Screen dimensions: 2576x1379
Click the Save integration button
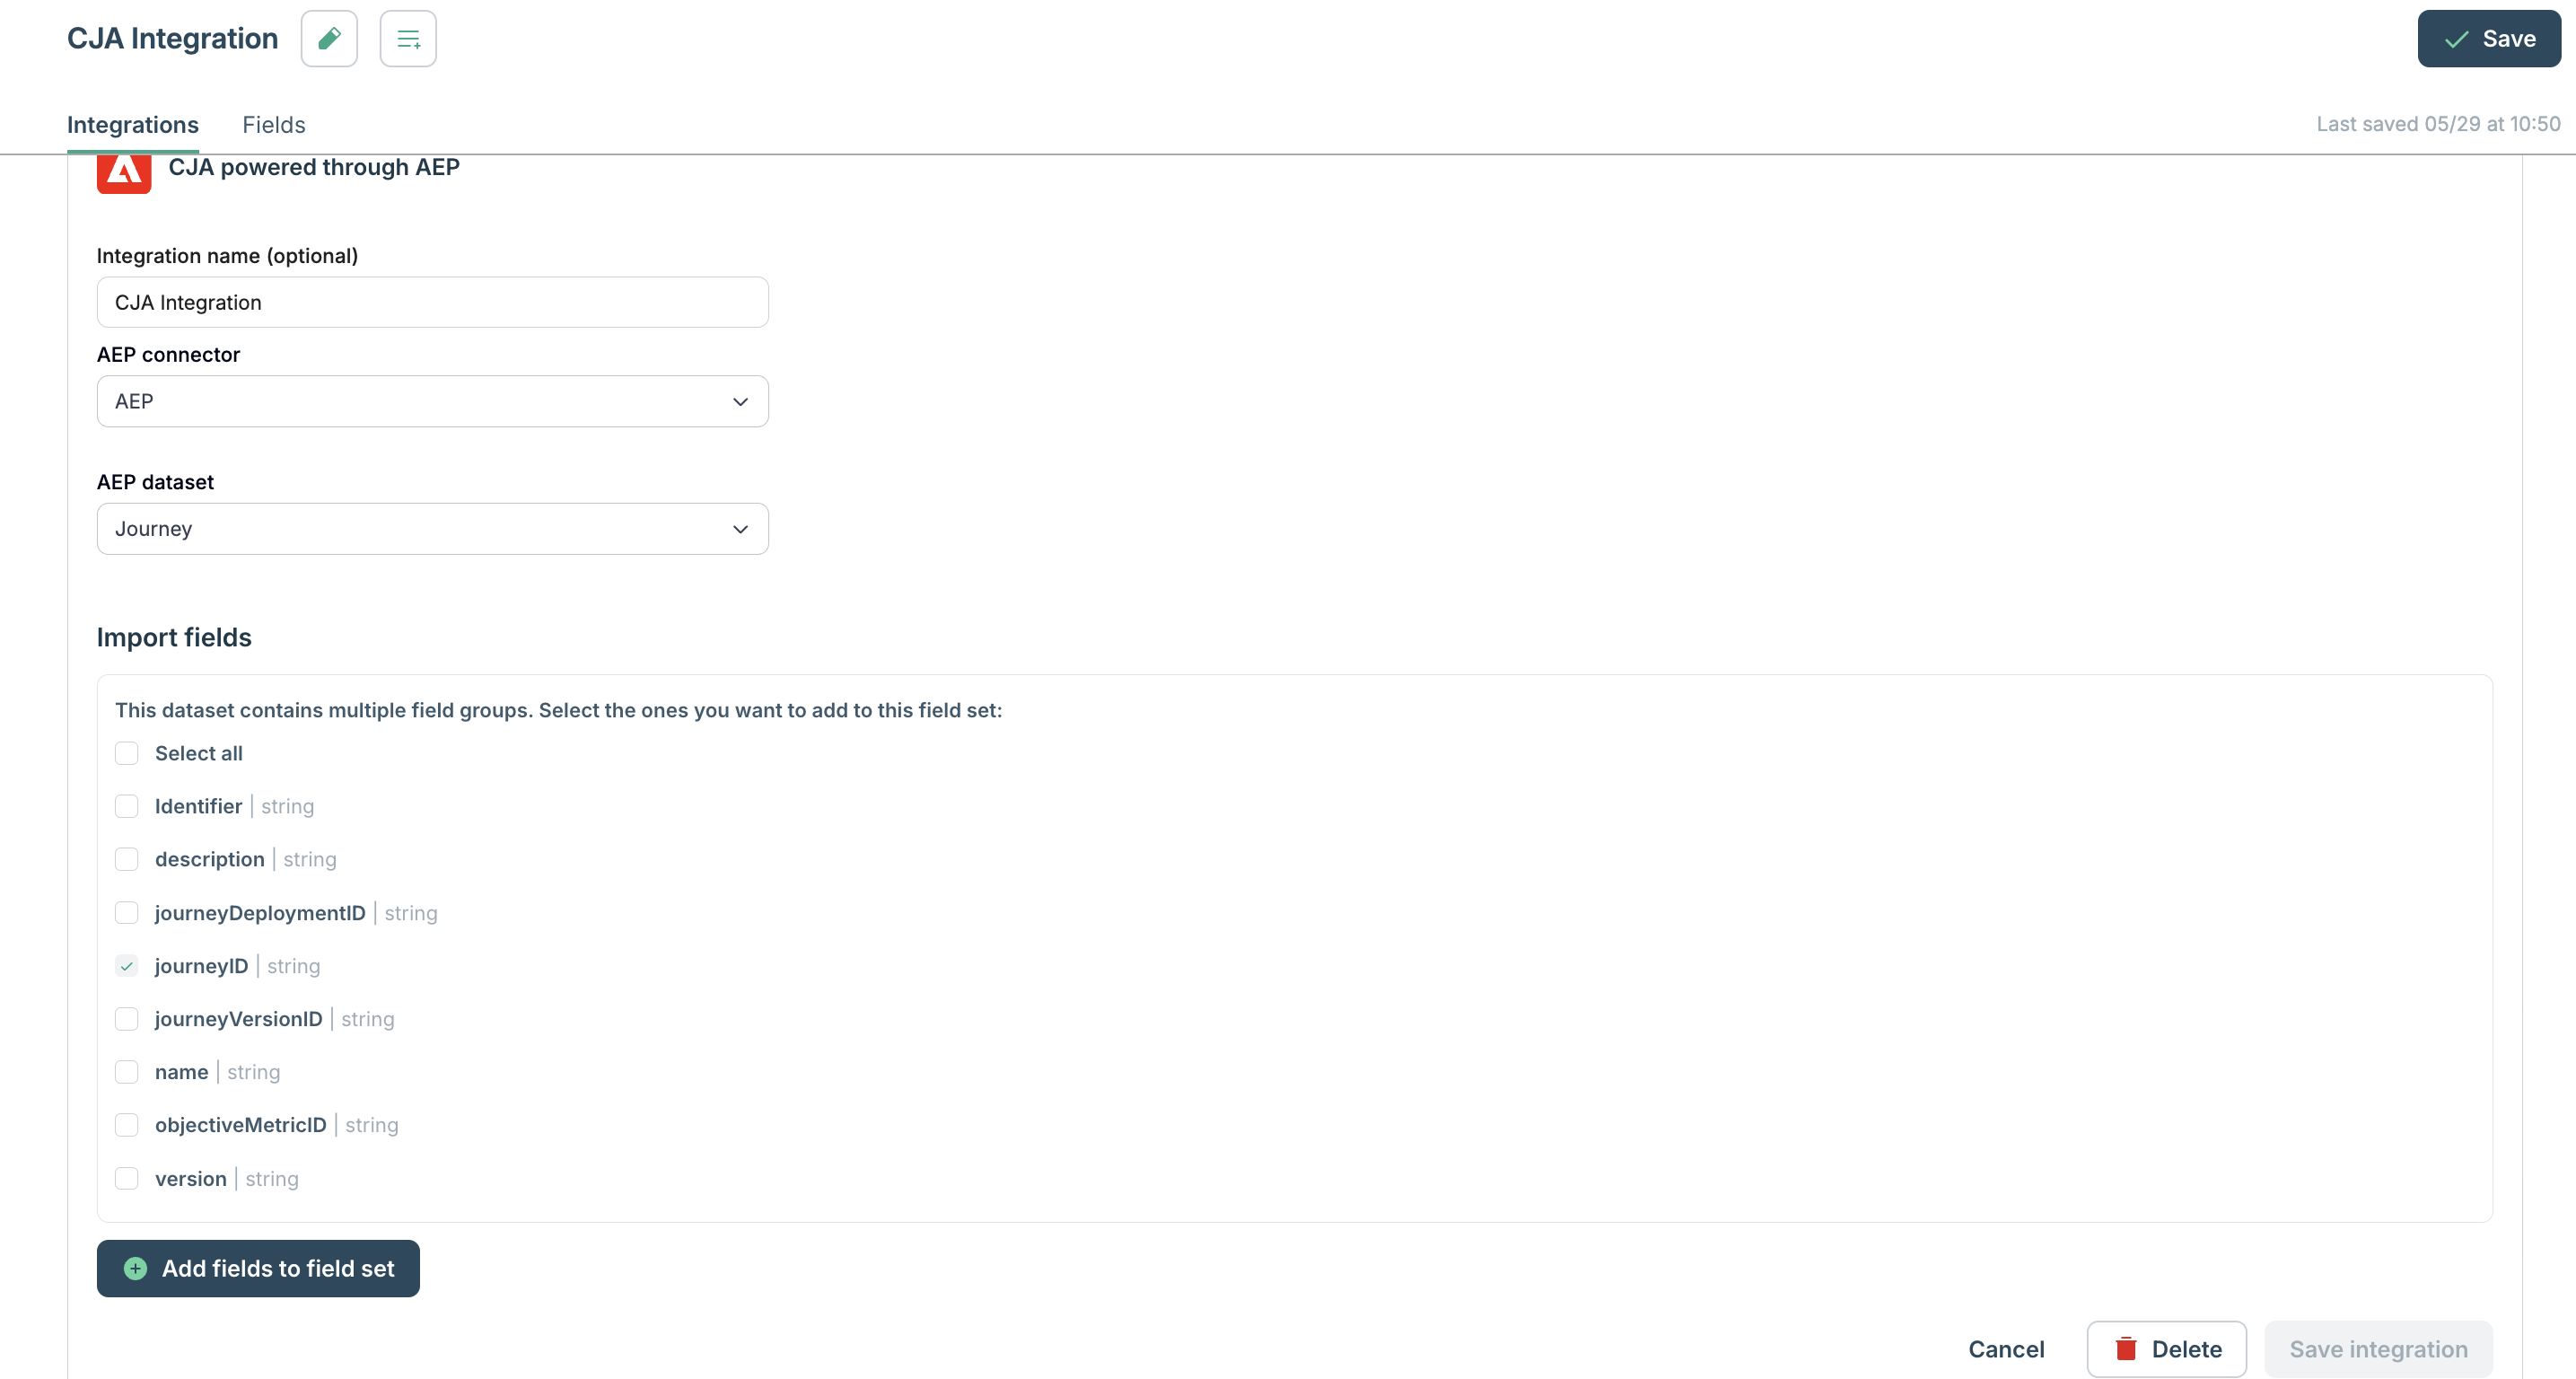tap(2378, 1349)
